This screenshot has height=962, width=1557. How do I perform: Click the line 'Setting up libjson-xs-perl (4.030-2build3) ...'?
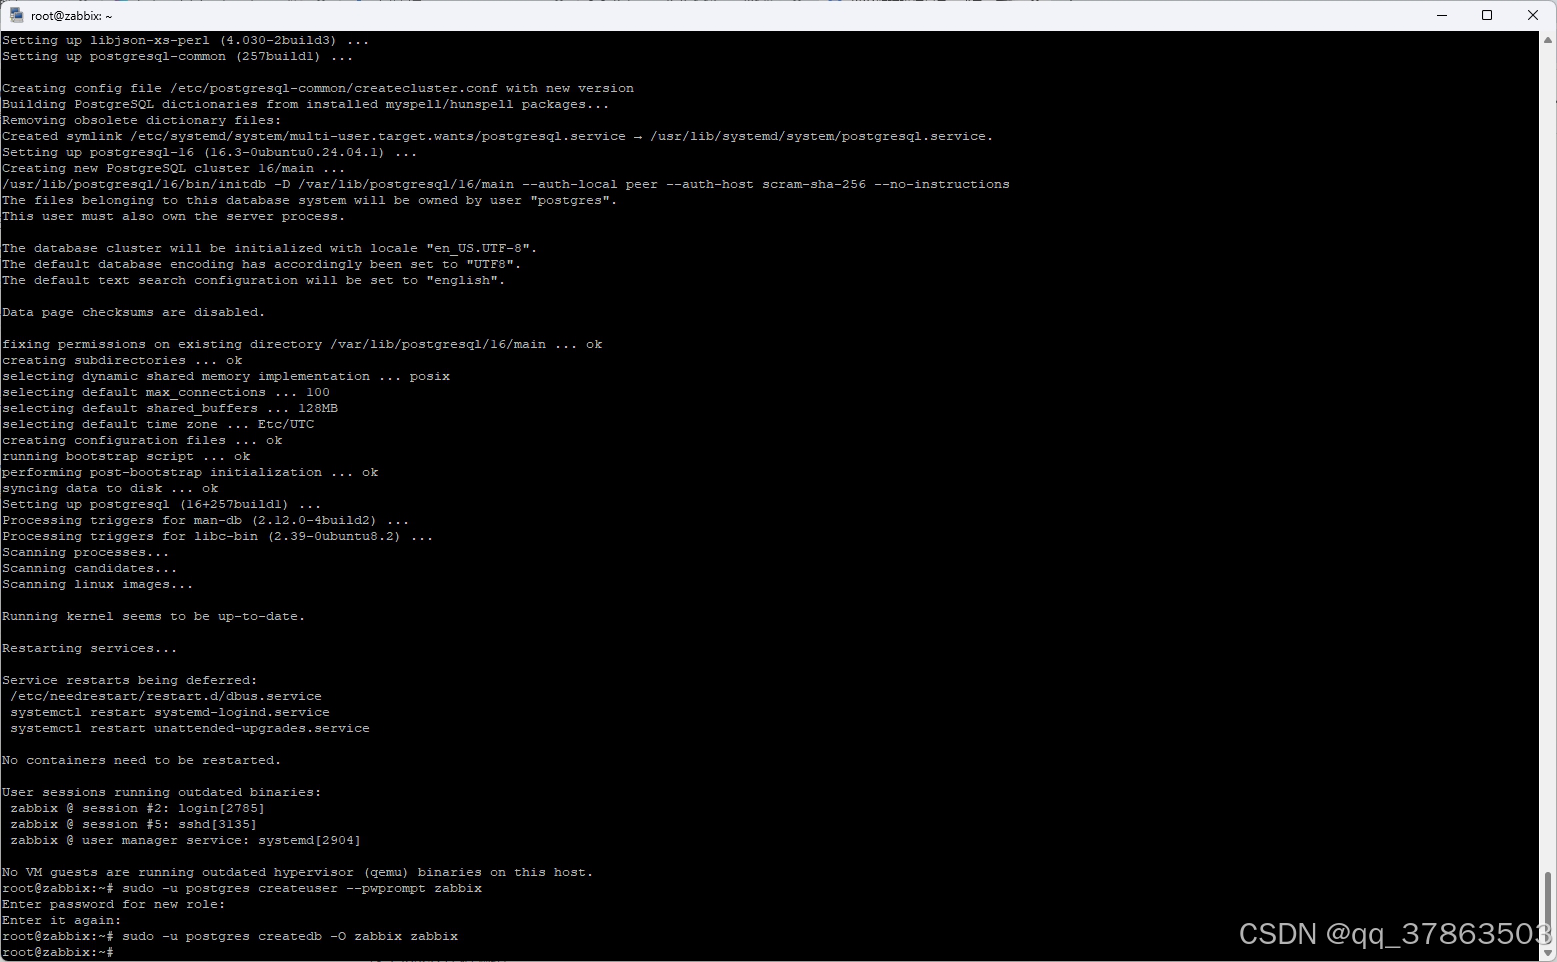point(186,40)
